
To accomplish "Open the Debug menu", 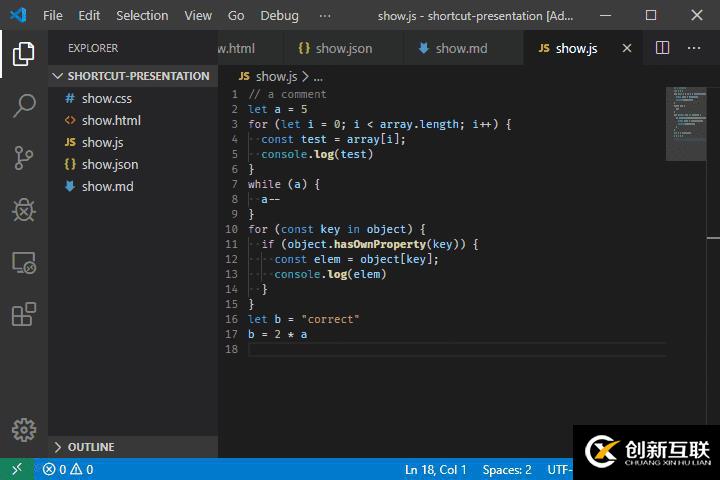I will tap(279, 16).
